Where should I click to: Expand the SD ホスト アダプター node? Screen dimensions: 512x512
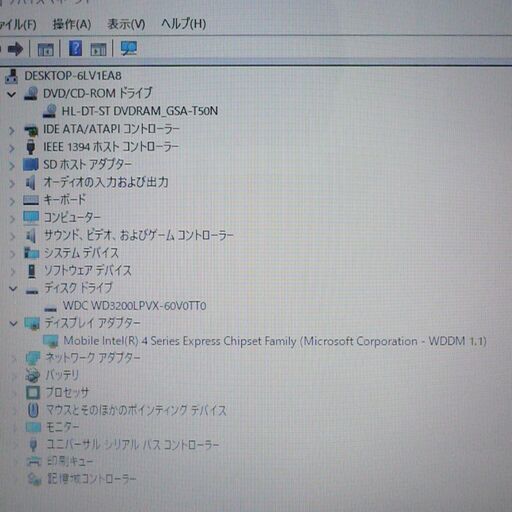coord(12,165)
